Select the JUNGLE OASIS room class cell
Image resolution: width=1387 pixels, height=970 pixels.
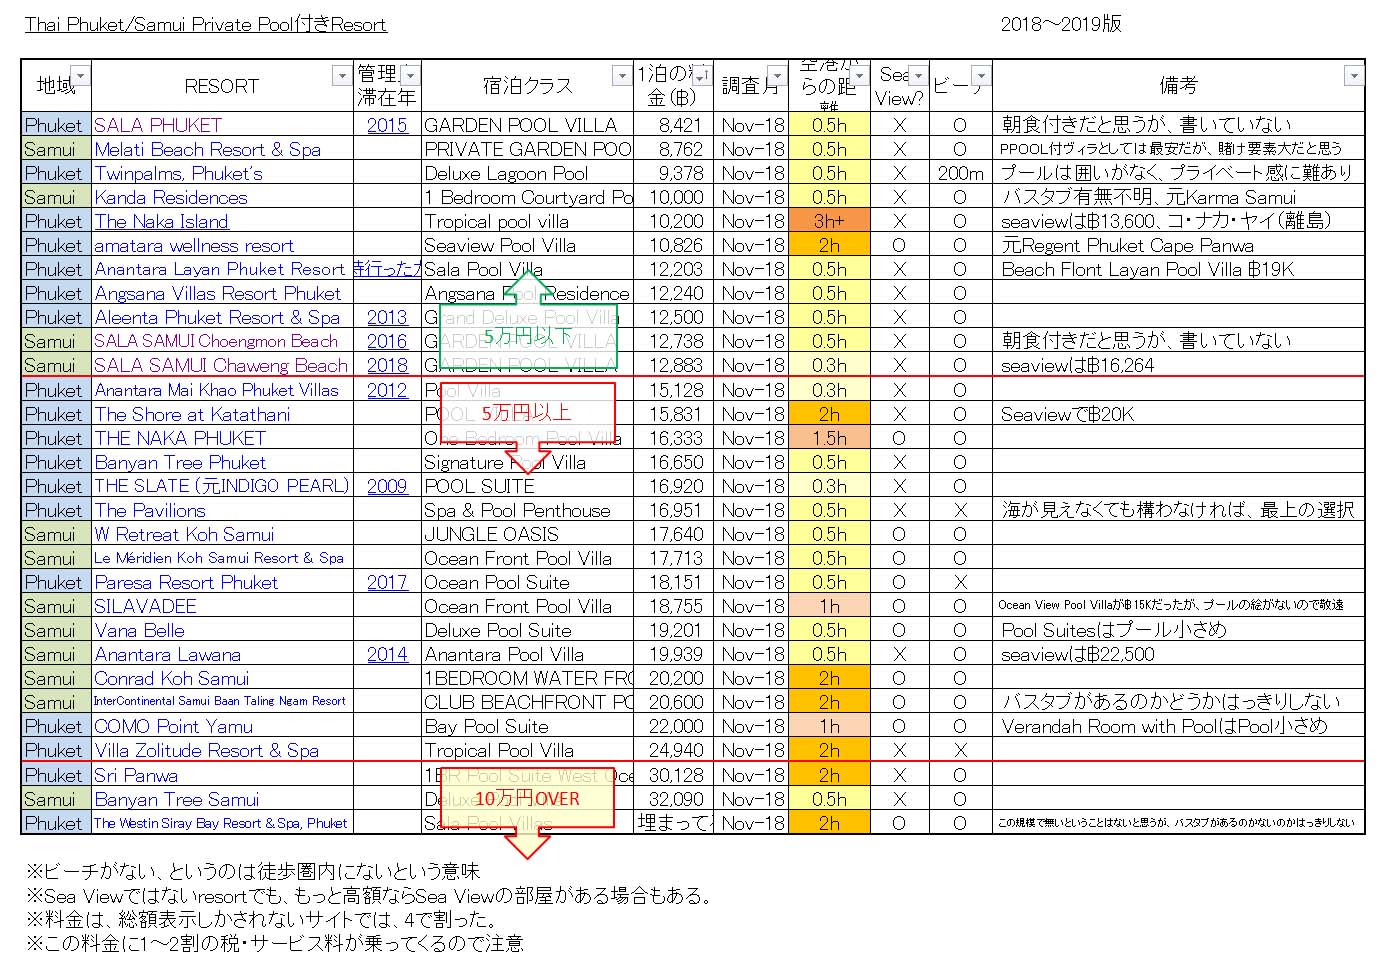click(527, 534)
